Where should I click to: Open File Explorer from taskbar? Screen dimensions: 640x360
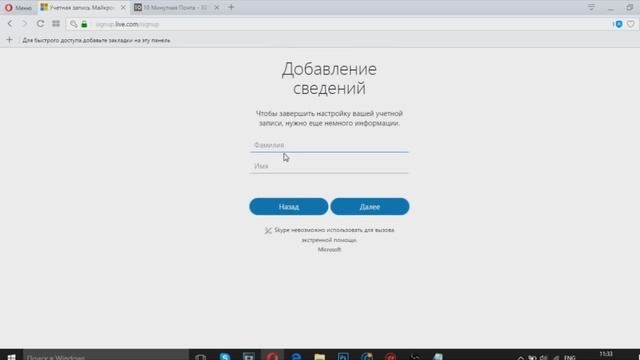pyautogui.click(x=320, y=356)
